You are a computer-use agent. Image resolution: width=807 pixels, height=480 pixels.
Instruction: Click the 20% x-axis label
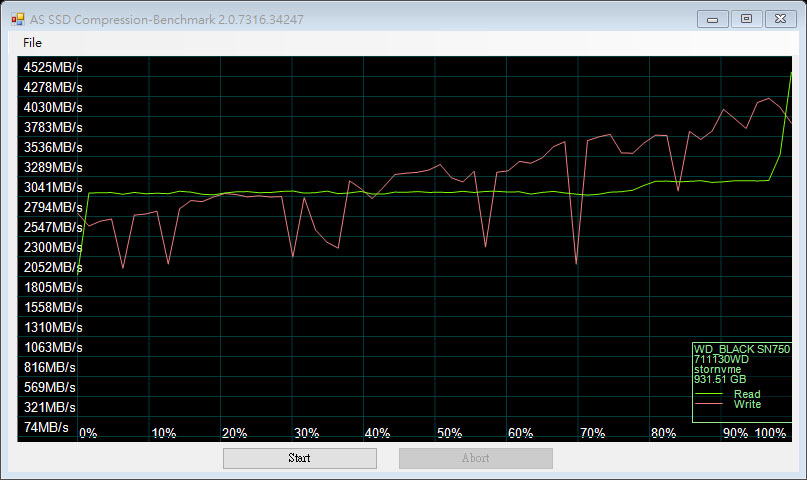tap(235, 433)
